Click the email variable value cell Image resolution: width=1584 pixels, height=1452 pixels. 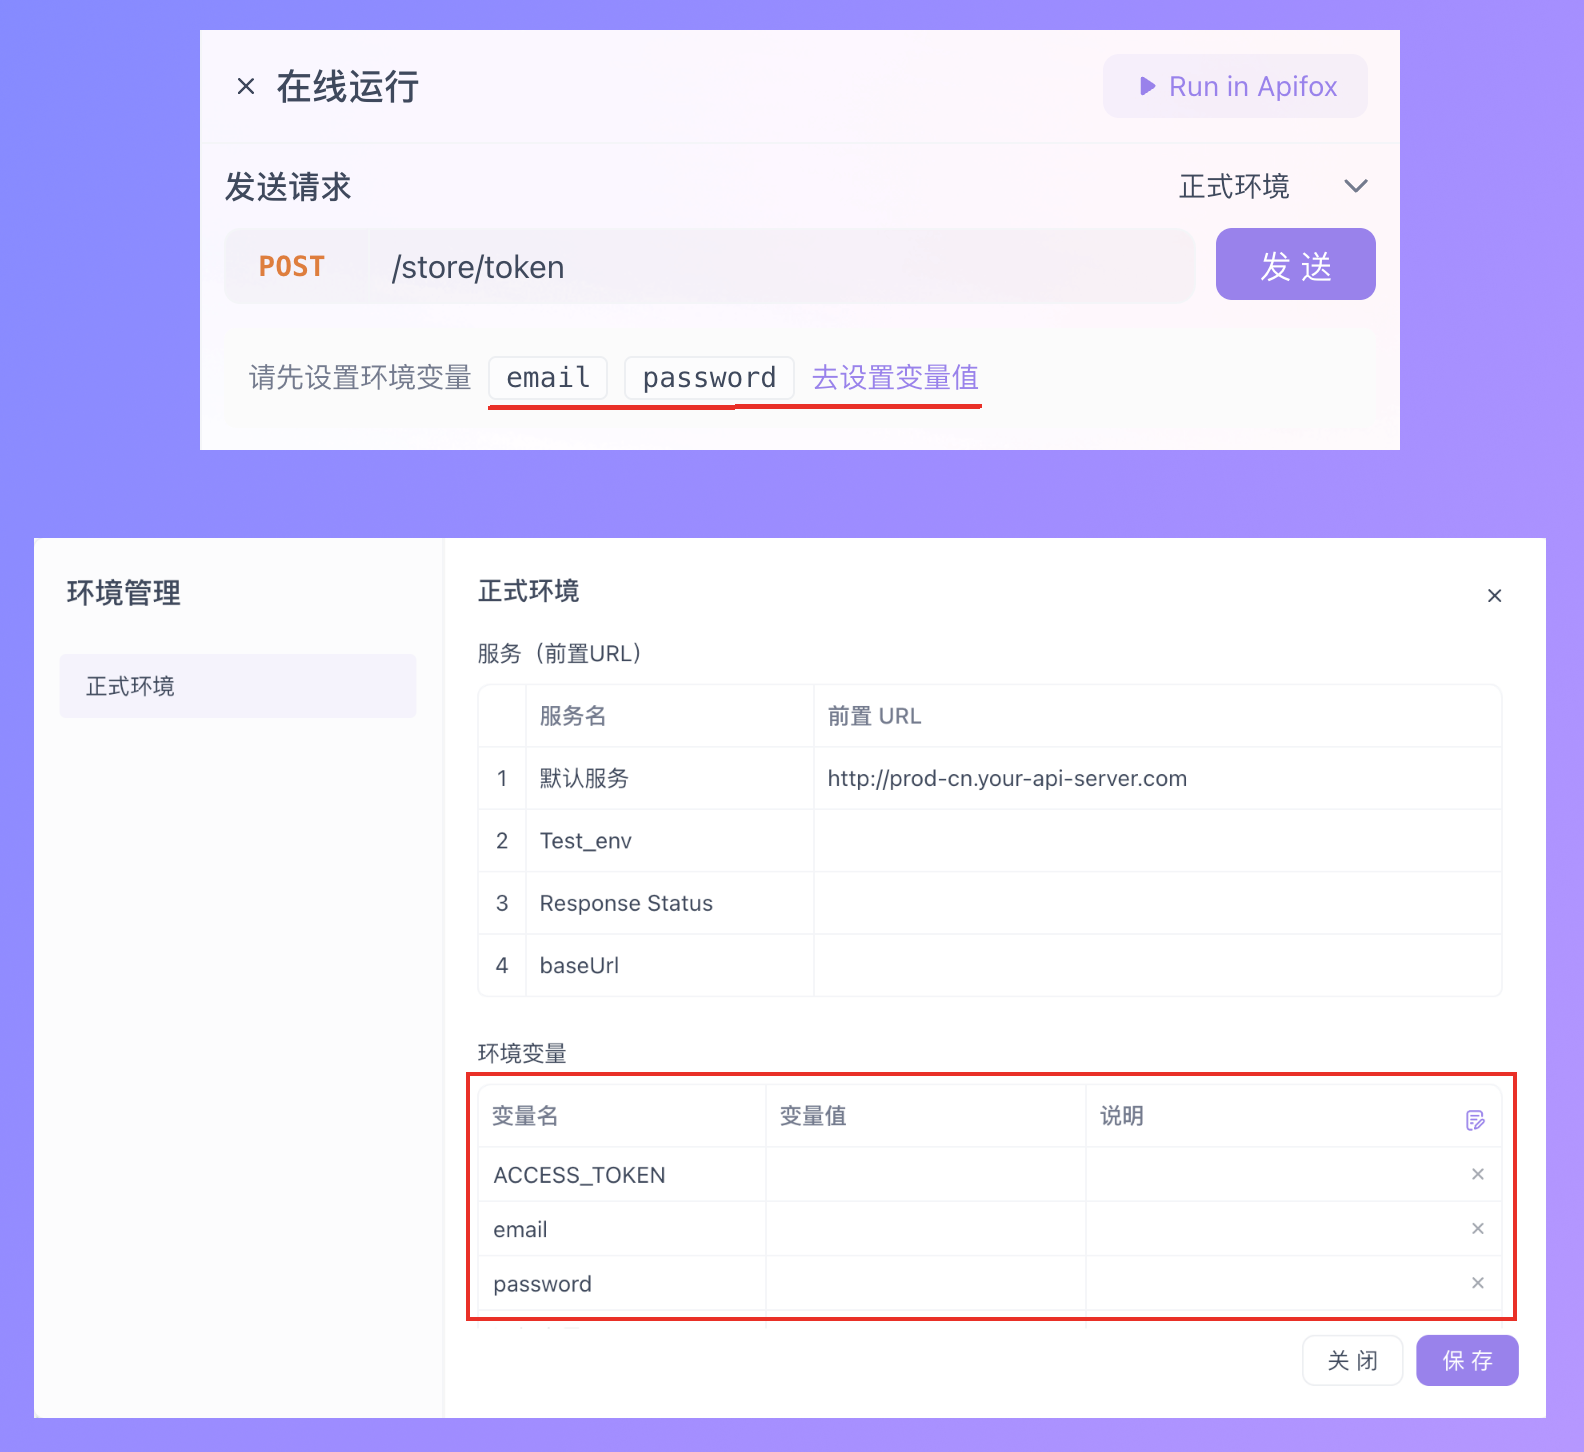pyautogui.click(x=925, y=1229)
